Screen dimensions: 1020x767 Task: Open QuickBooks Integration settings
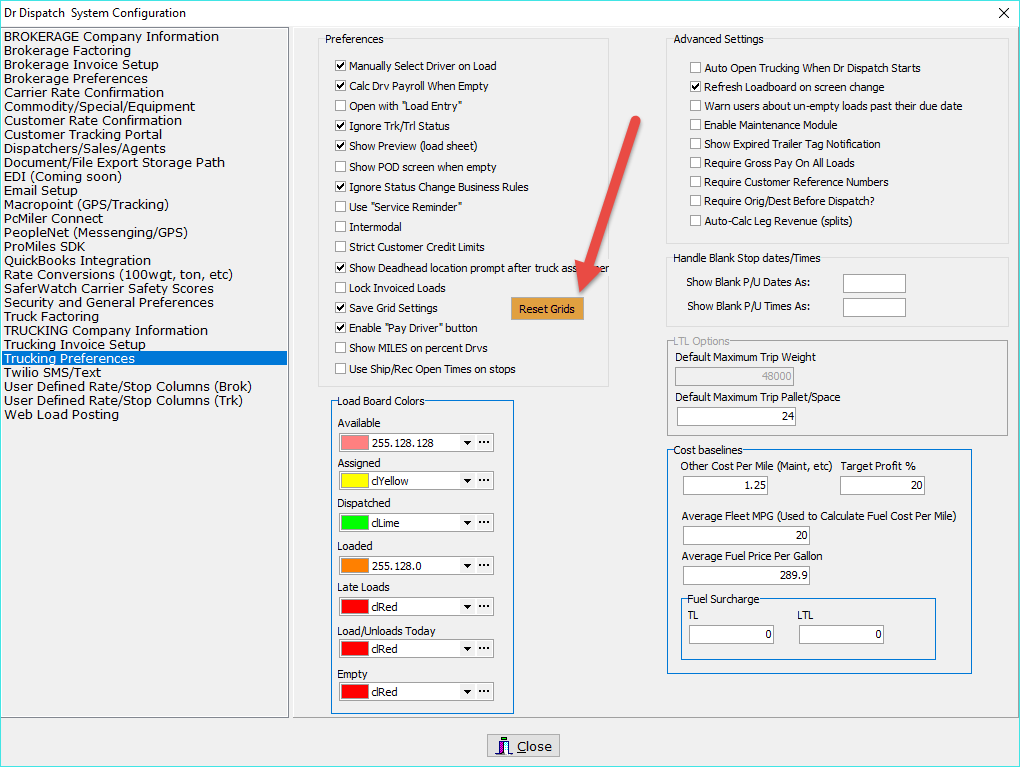click(77, 260)
